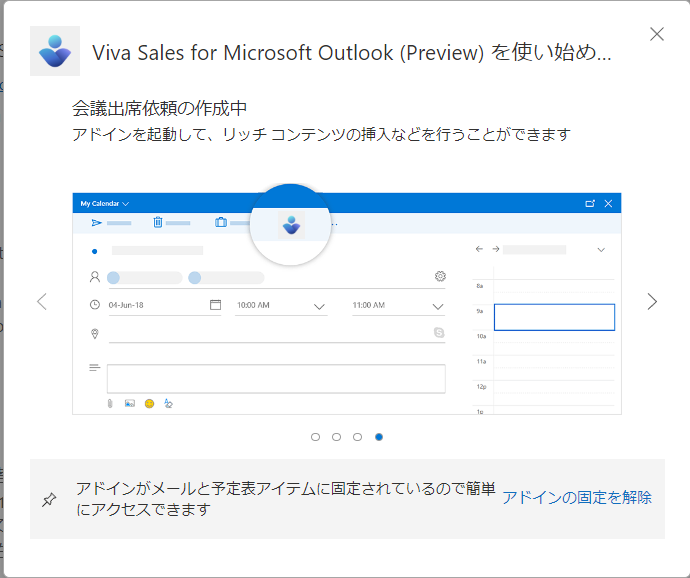Click the meeting body text box
This screenshot has width=690, height=578.
276,379
